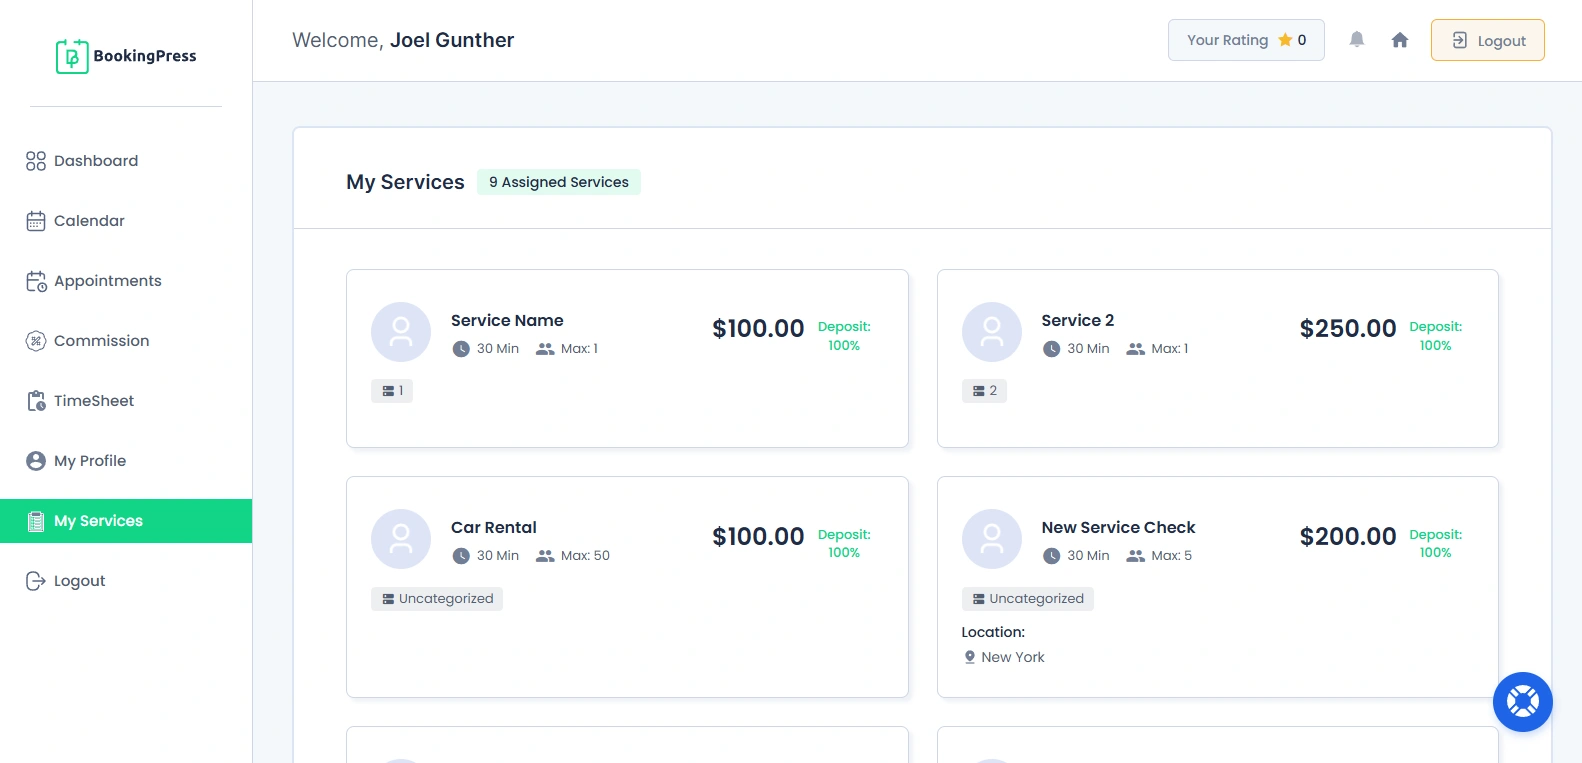Click the avatar on Service 2 card
The image size is (1582, 763).
(992, 332)
